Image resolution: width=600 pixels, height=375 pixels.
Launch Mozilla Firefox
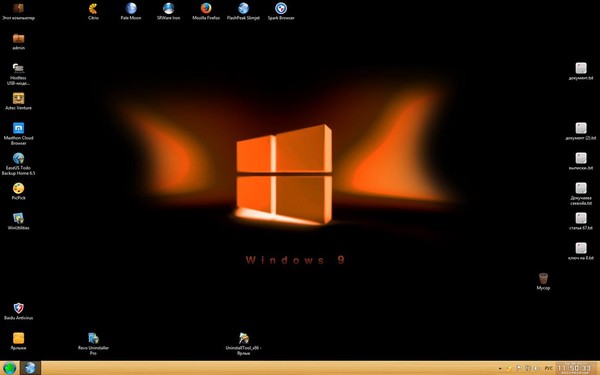point(206,11)
